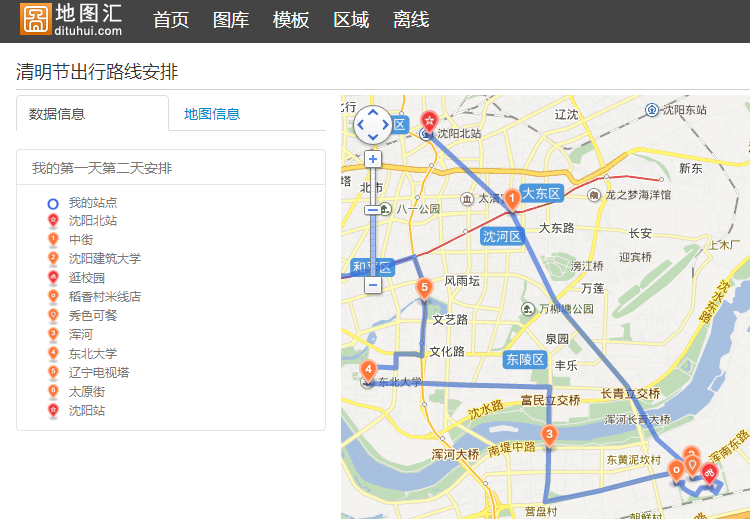750x519 pixels.
Task: Click map marker number 1 near 大东区
Action: pos(511,199)
